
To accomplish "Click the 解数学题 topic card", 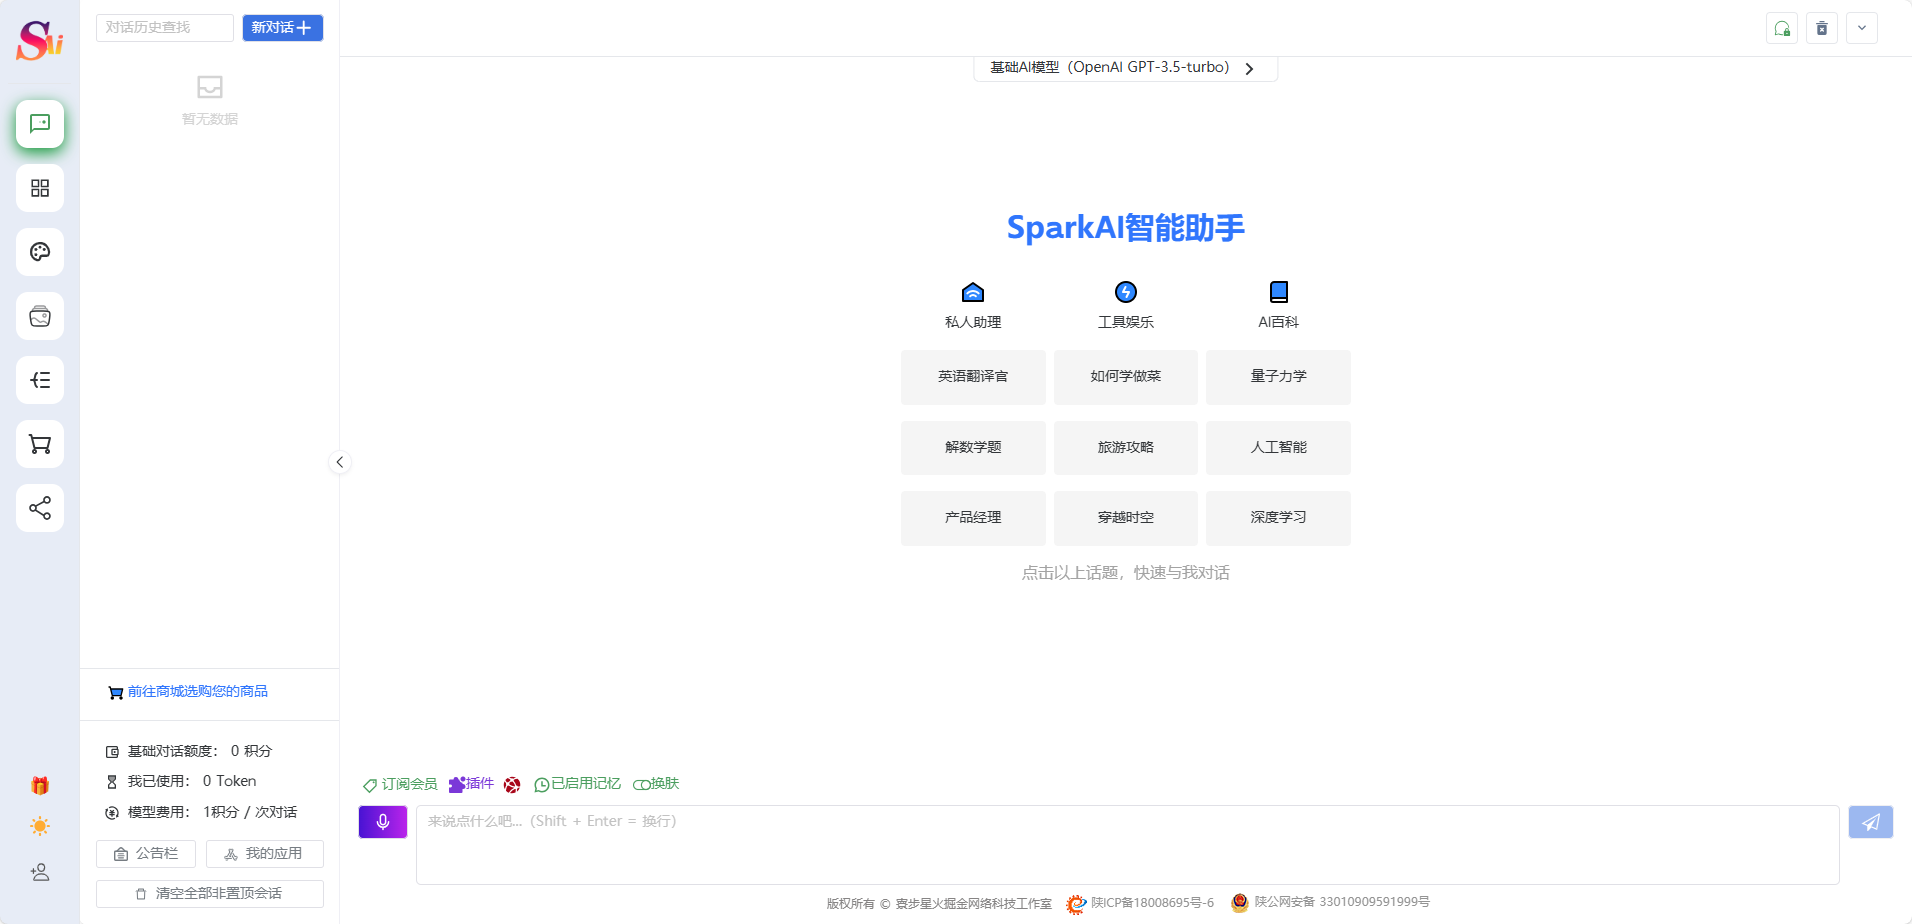I will (973, 448).
